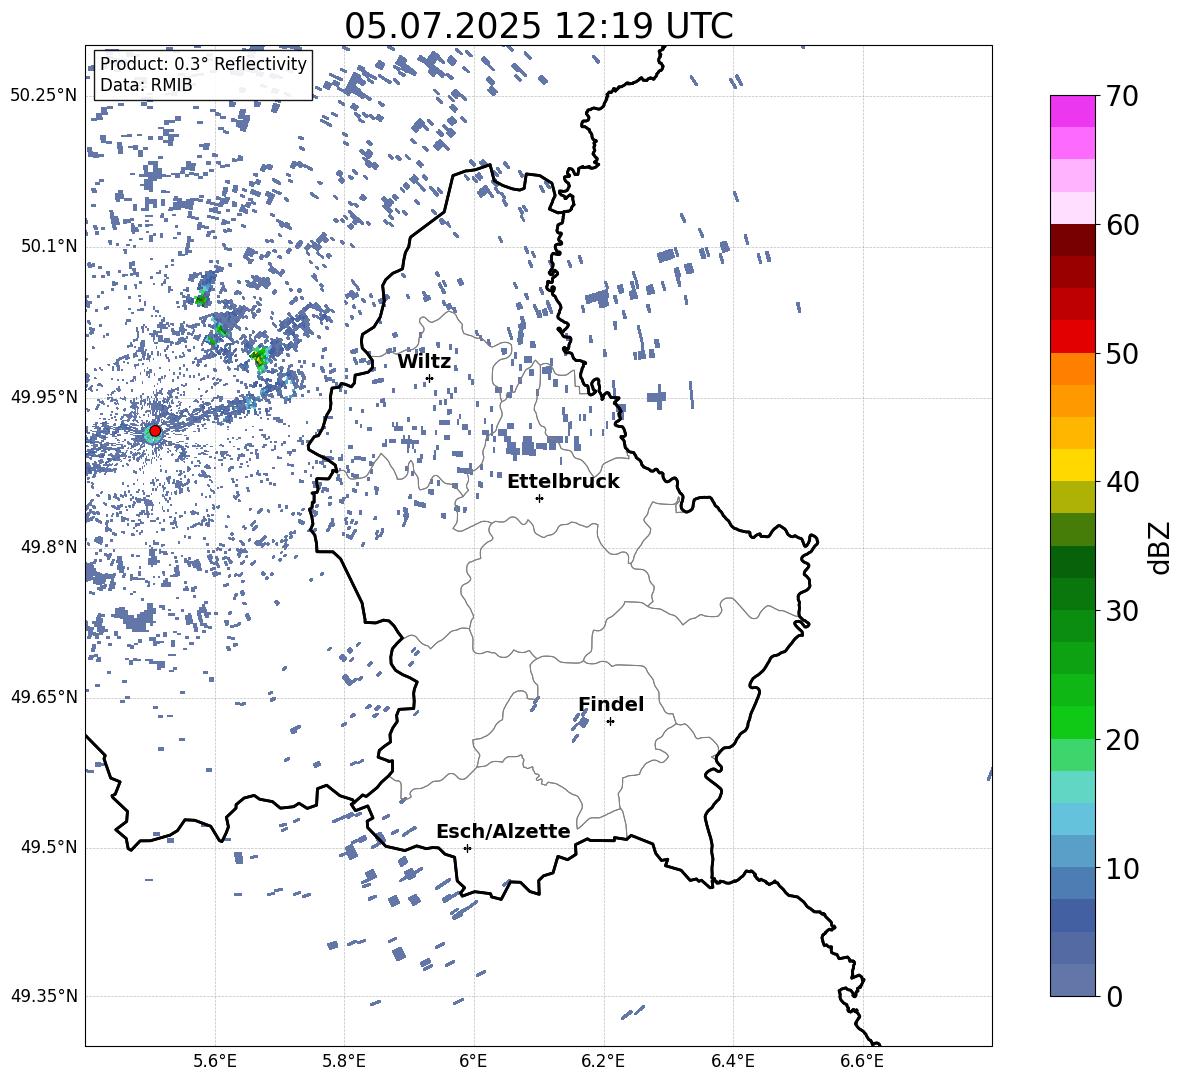The width and height of the screenshot is (1184, 1081).
Task: Click the bright green colorbar segment at 20 dBZ
Action: (x=1073, y=722)
